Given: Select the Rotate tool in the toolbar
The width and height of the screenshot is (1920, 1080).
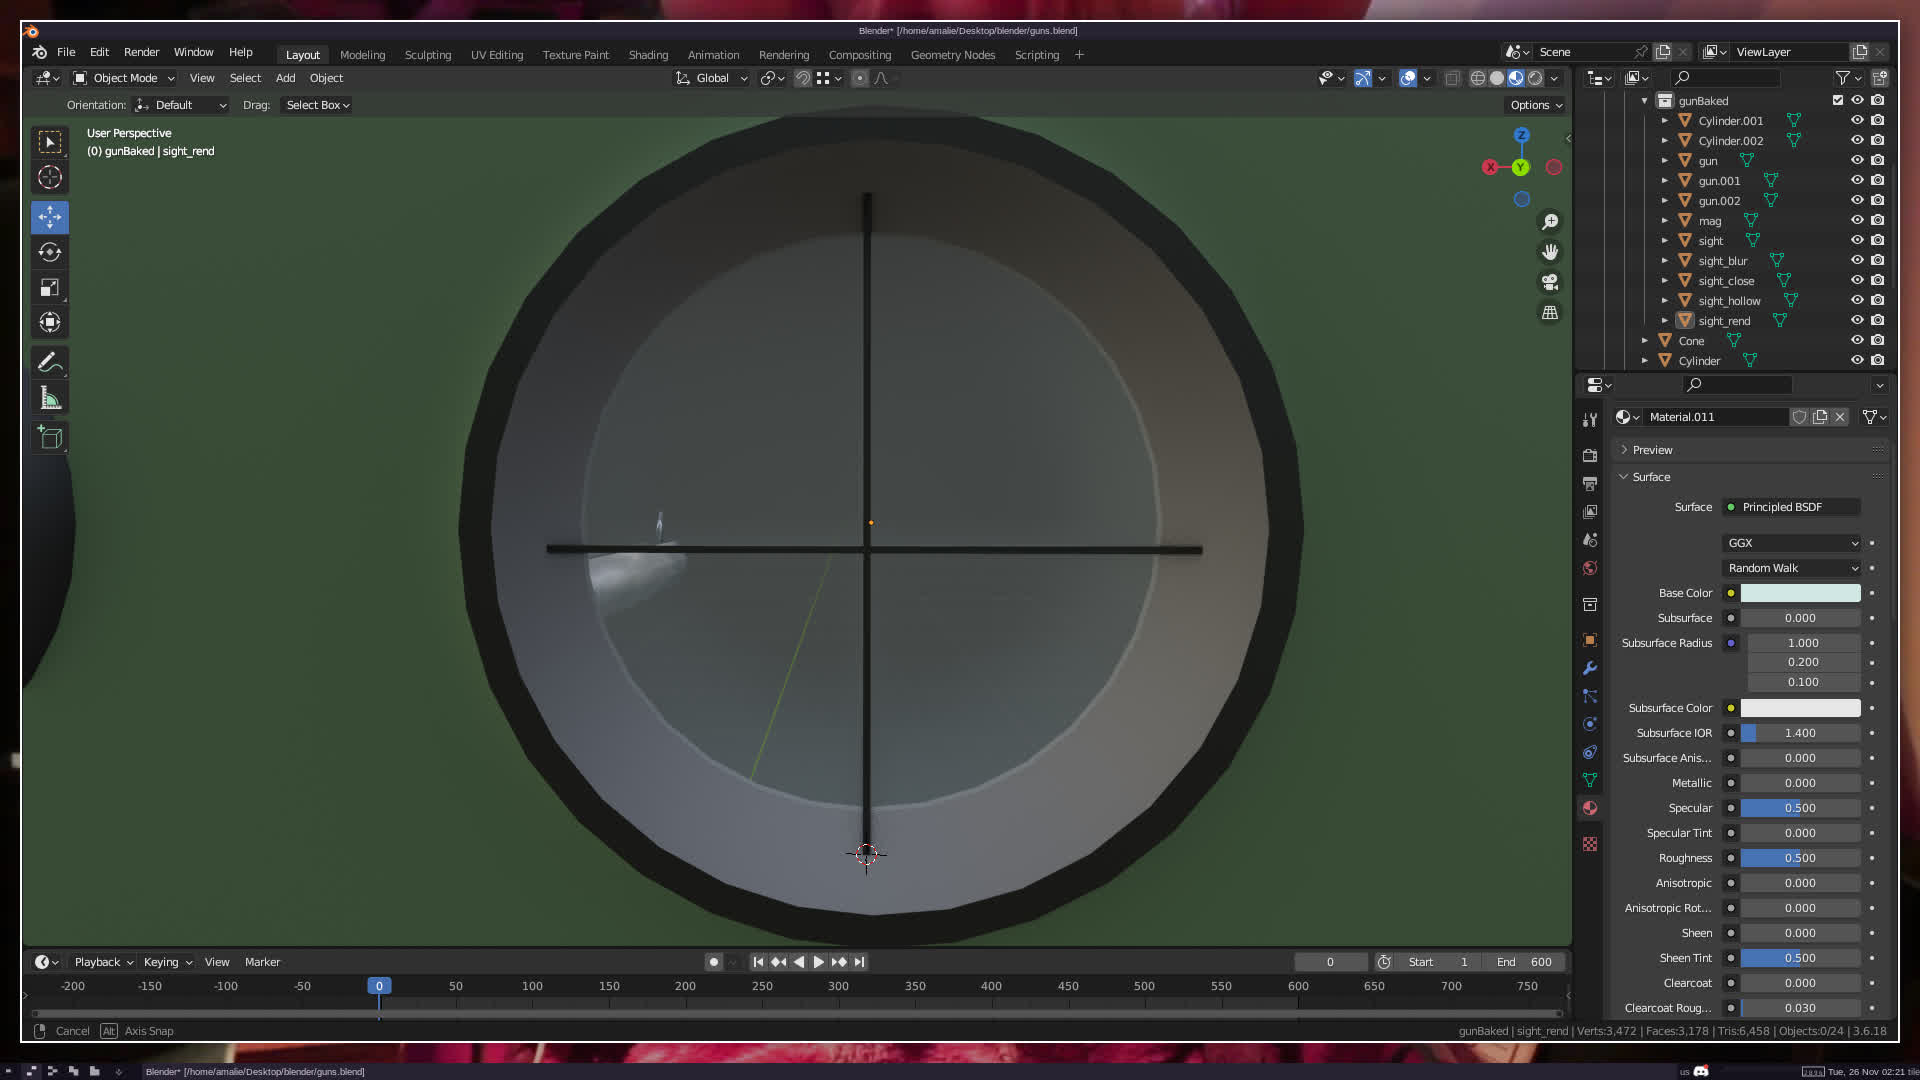Looking at the screenshot, I should click(50, 252).
